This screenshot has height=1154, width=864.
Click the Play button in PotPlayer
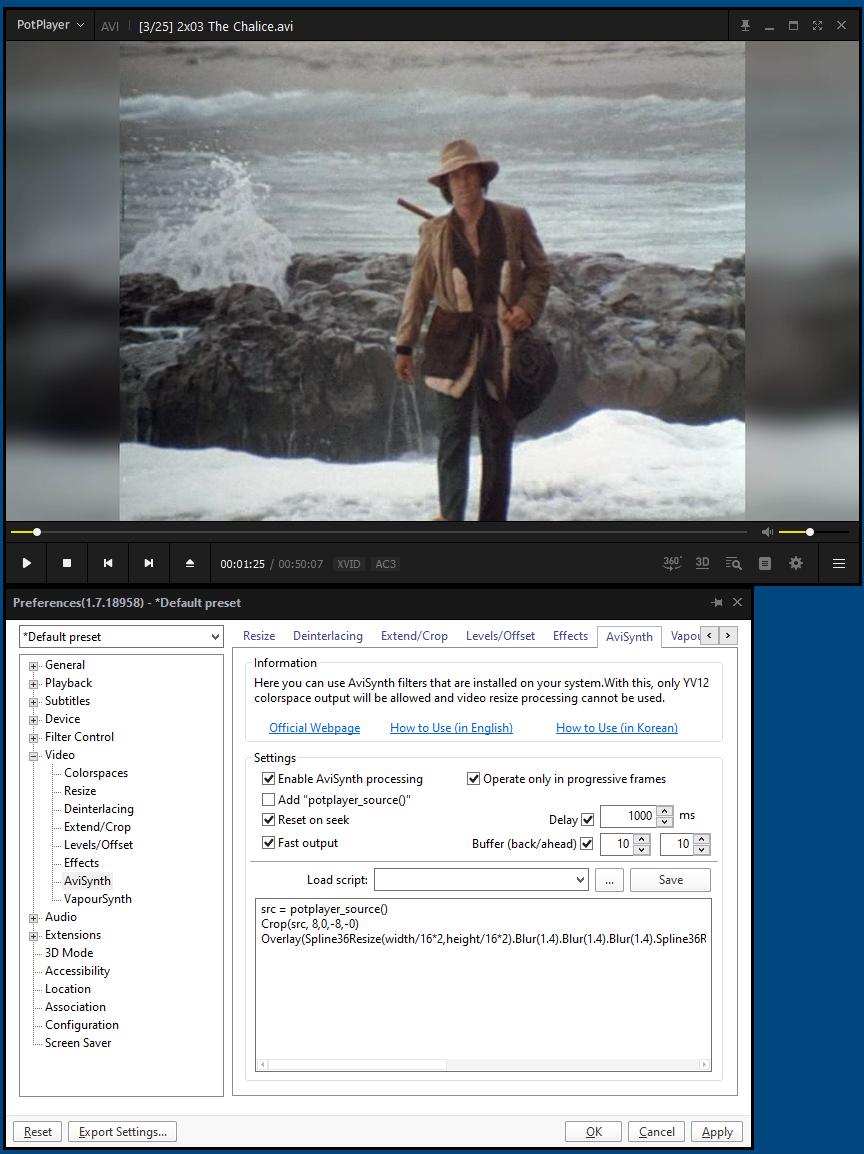click(x=26, y=563)
